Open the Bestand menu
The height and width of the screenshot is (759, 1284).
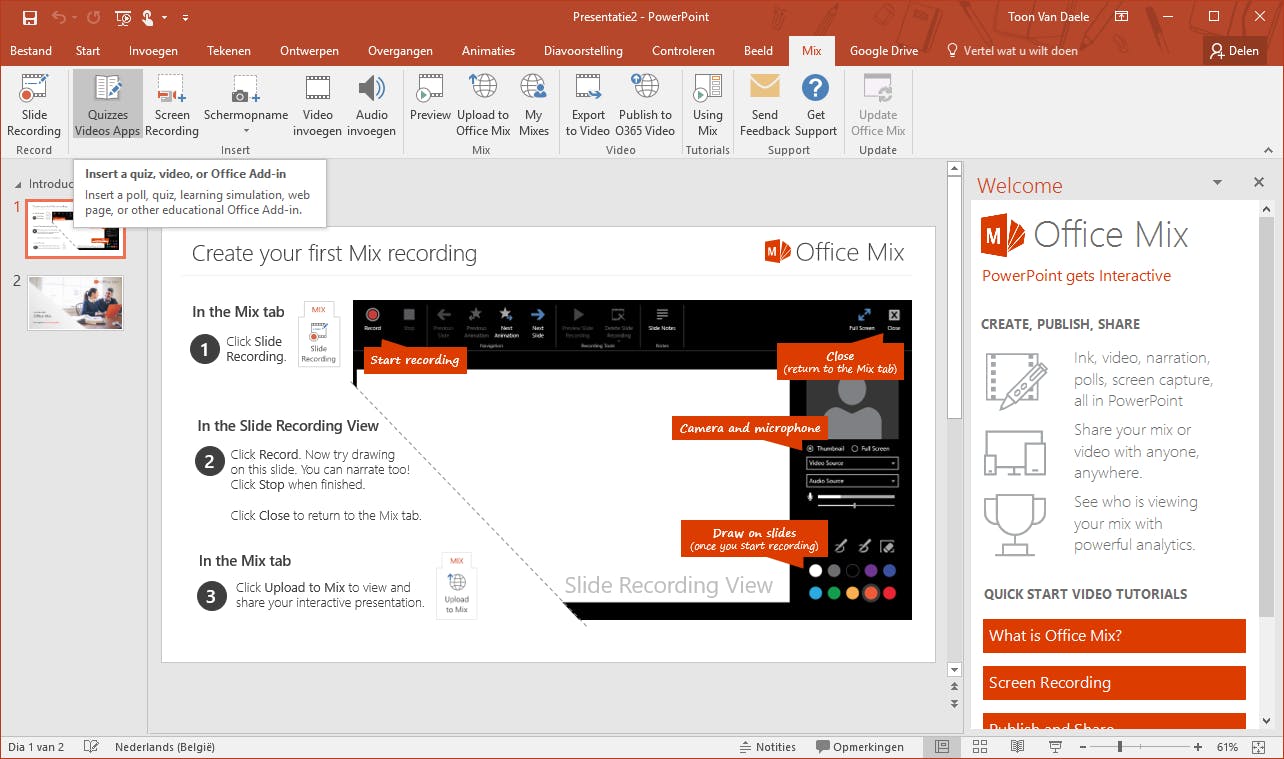(x=31, y=51)
